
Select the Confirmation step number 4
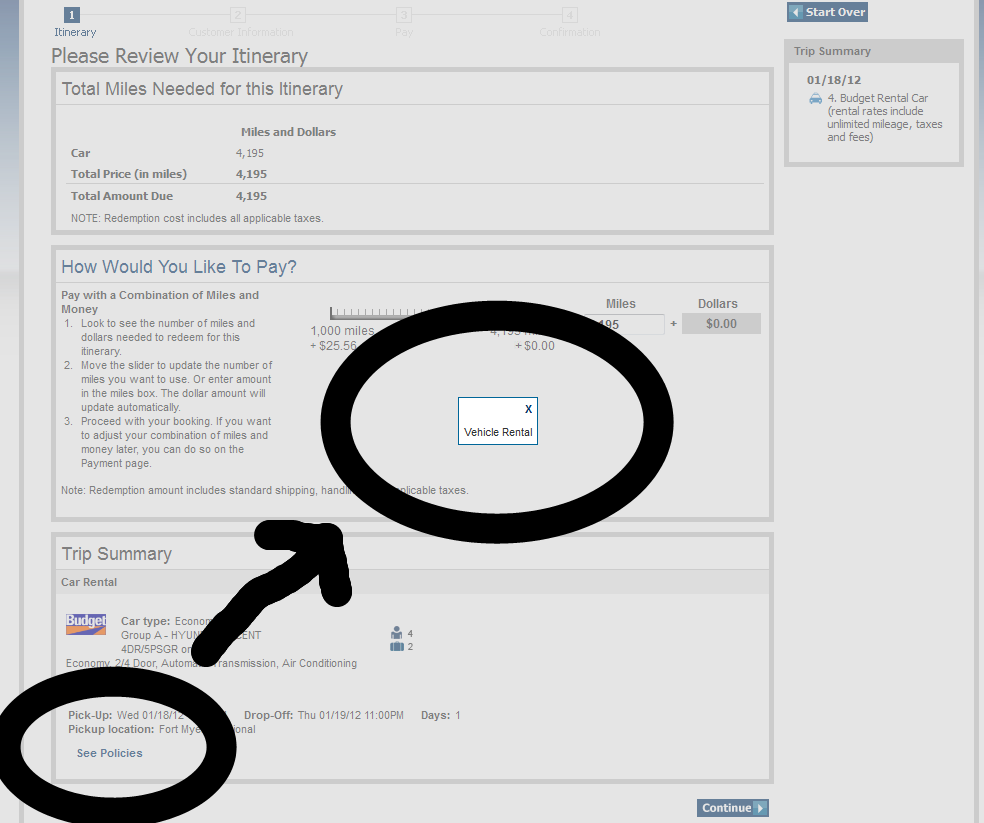click(x=569, y=15)
